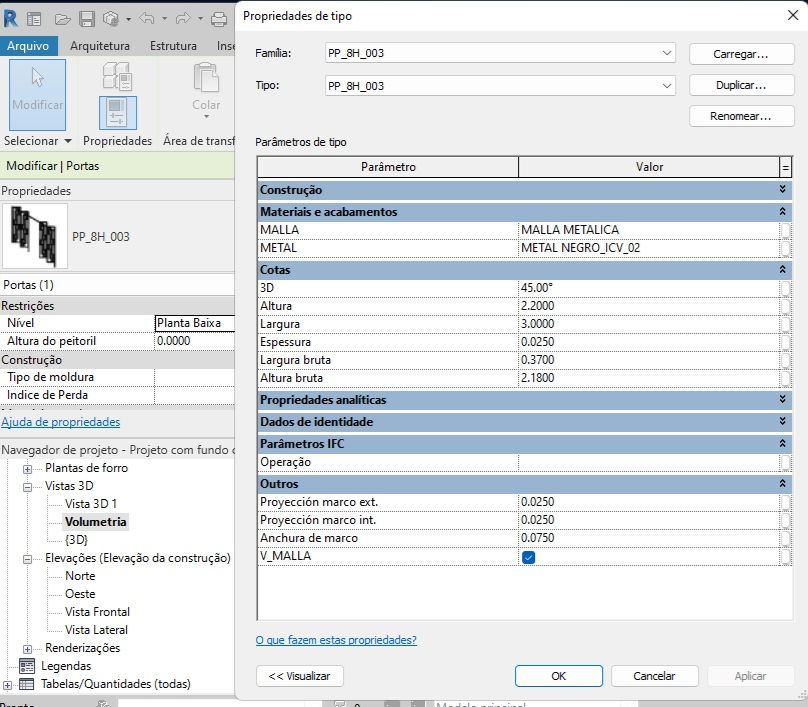The width and height of the screenshot is (808, 707).
Task: Collapse the Outros parameter group
Action: point(782,483)
